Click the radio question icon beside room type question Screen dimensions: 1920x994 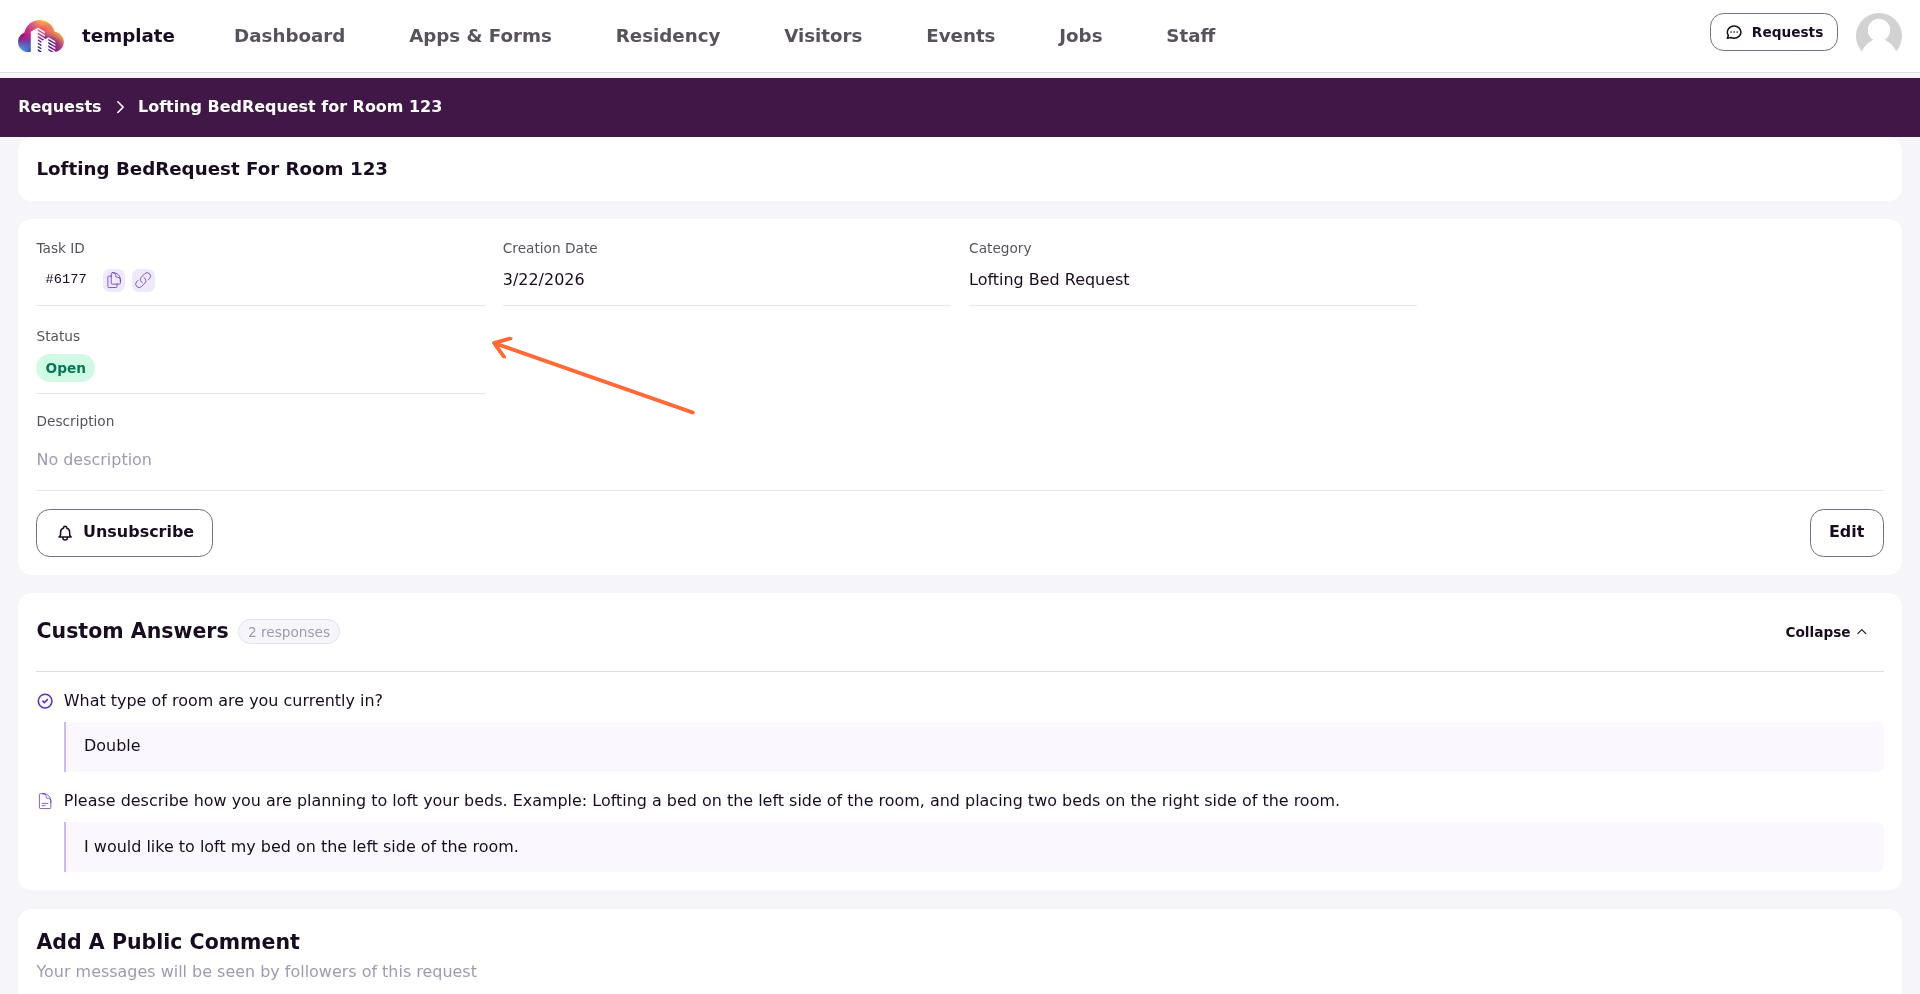click(x=45, y=701)
